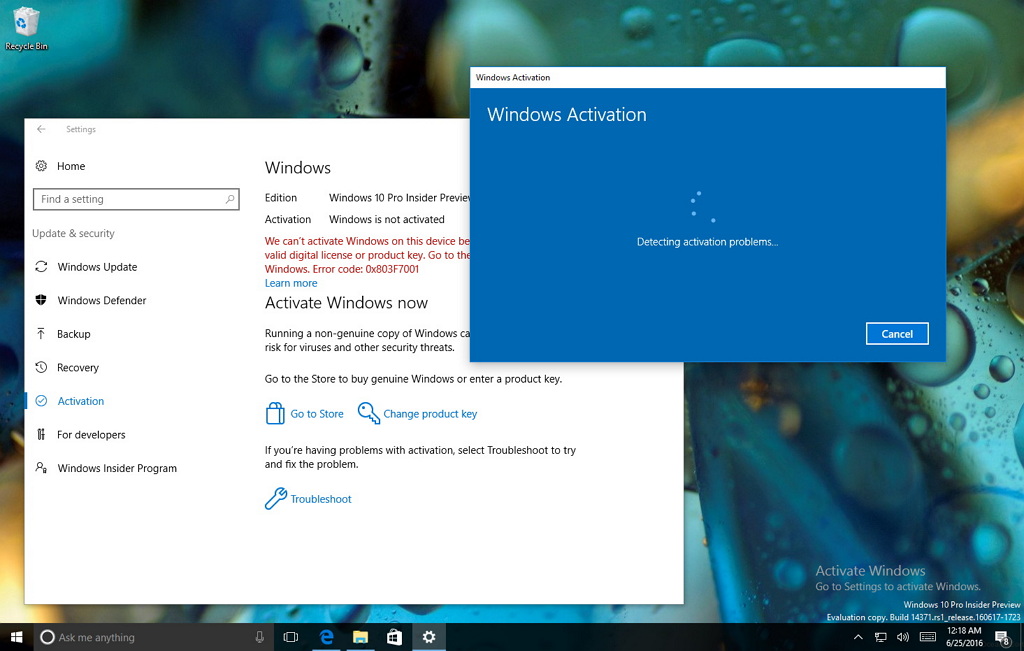Viewport: 1024px width, 651px height.
Task: Select the Troubleshoot wrench icon
Action: pos(274,498)
